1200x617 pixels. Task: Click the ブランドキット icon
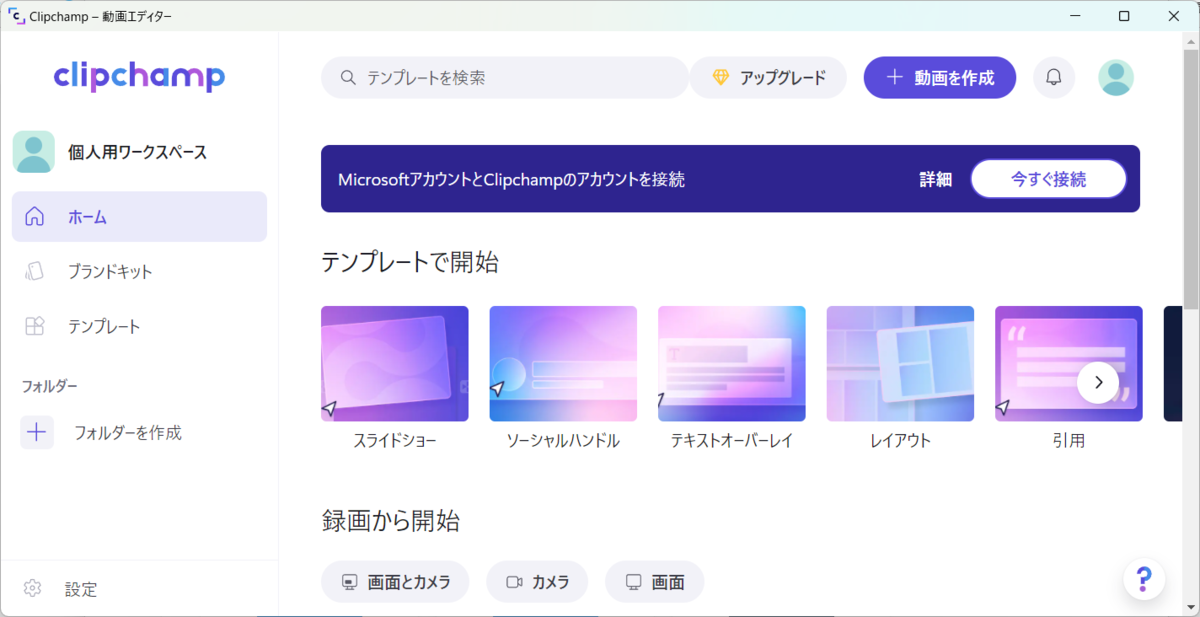[x=34, y=271]
